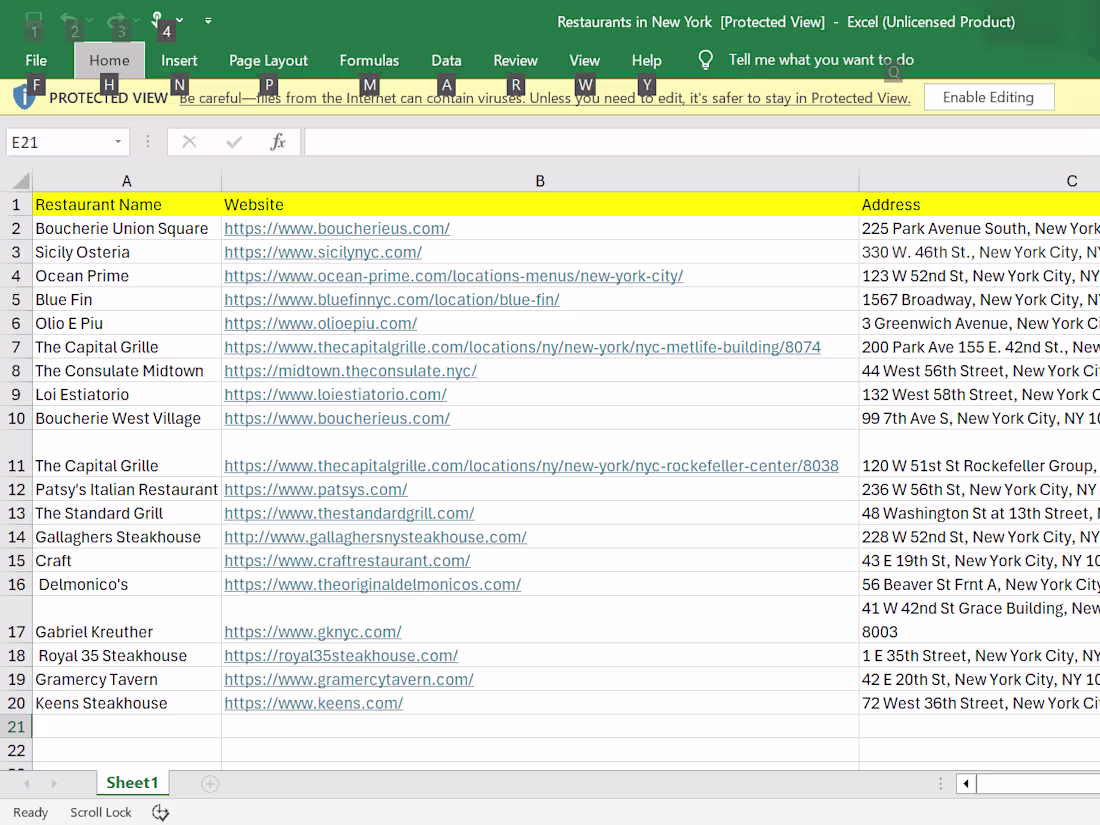
Task: Switch to the Formulas ribbon tab
Action: [x=369, y=60]
